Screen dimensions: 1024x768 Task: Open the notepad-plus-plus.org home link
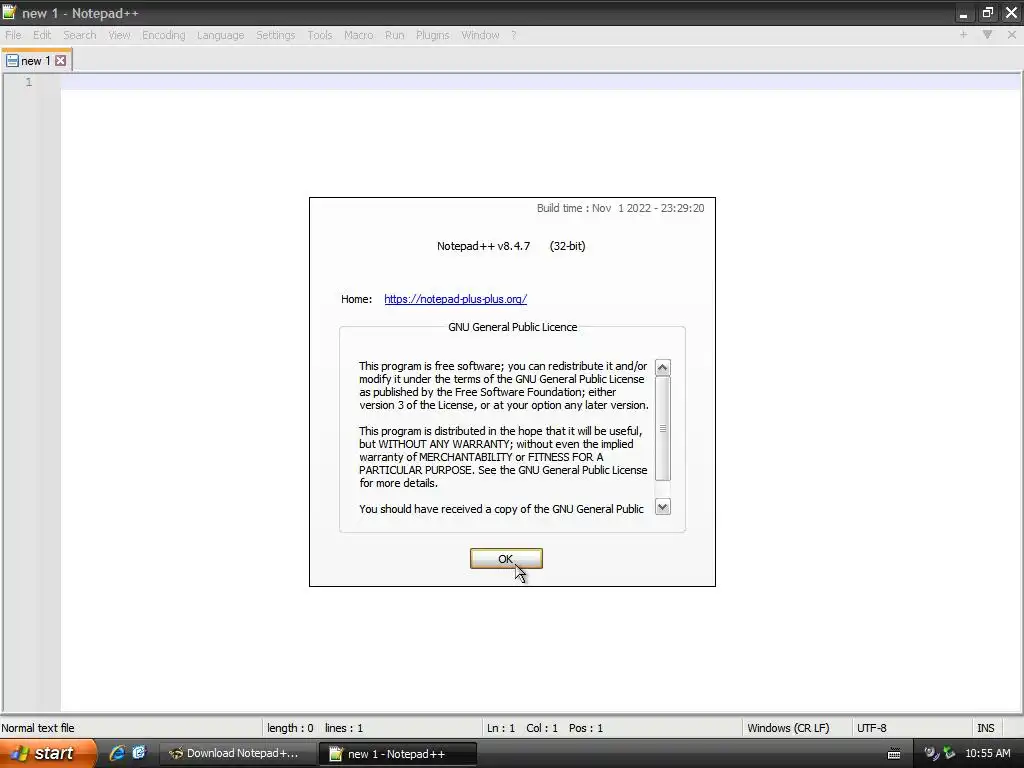(x=455, y=299)
